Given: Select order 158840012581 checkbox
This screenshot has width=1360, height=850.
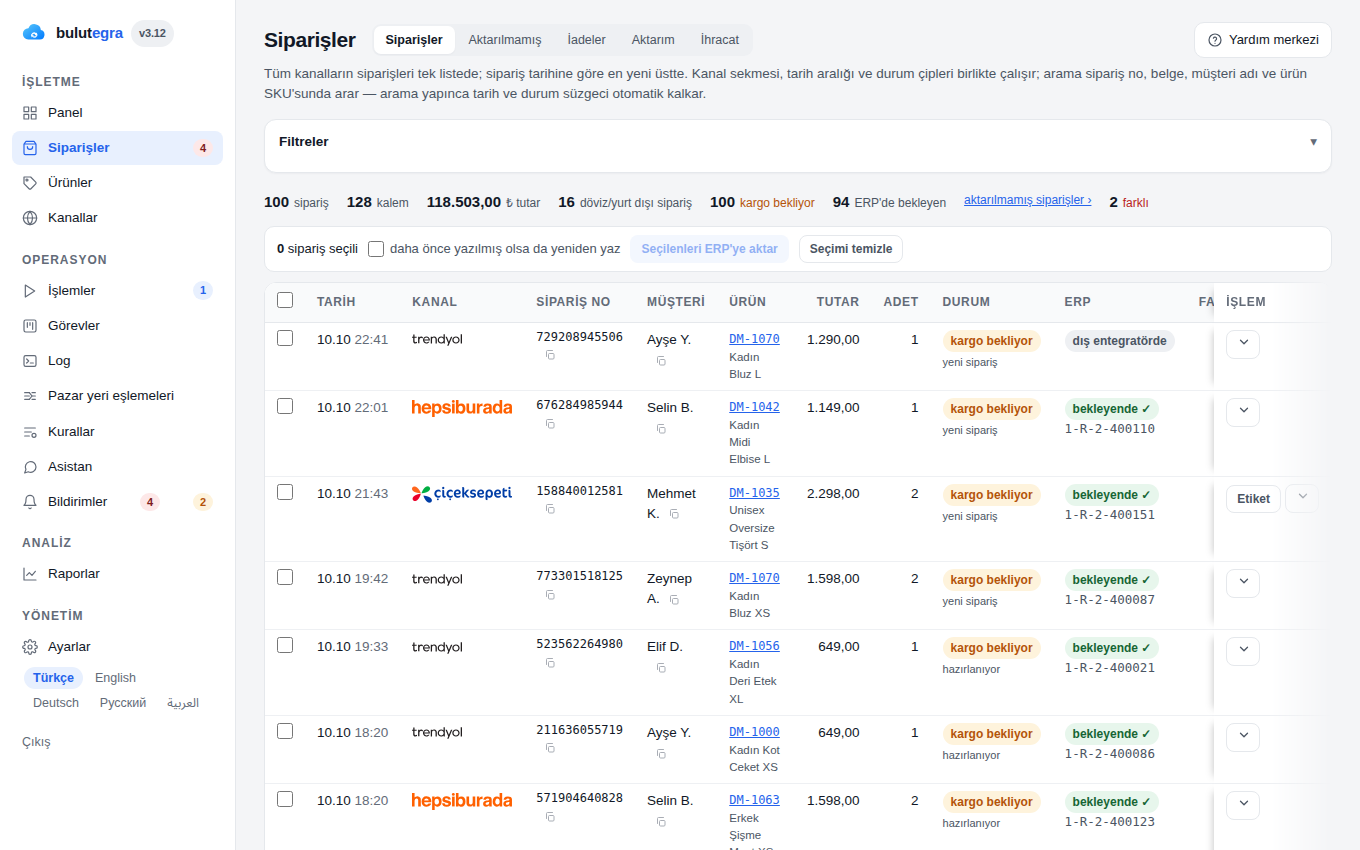Looking at the screenshot, I should click(285, 492).
